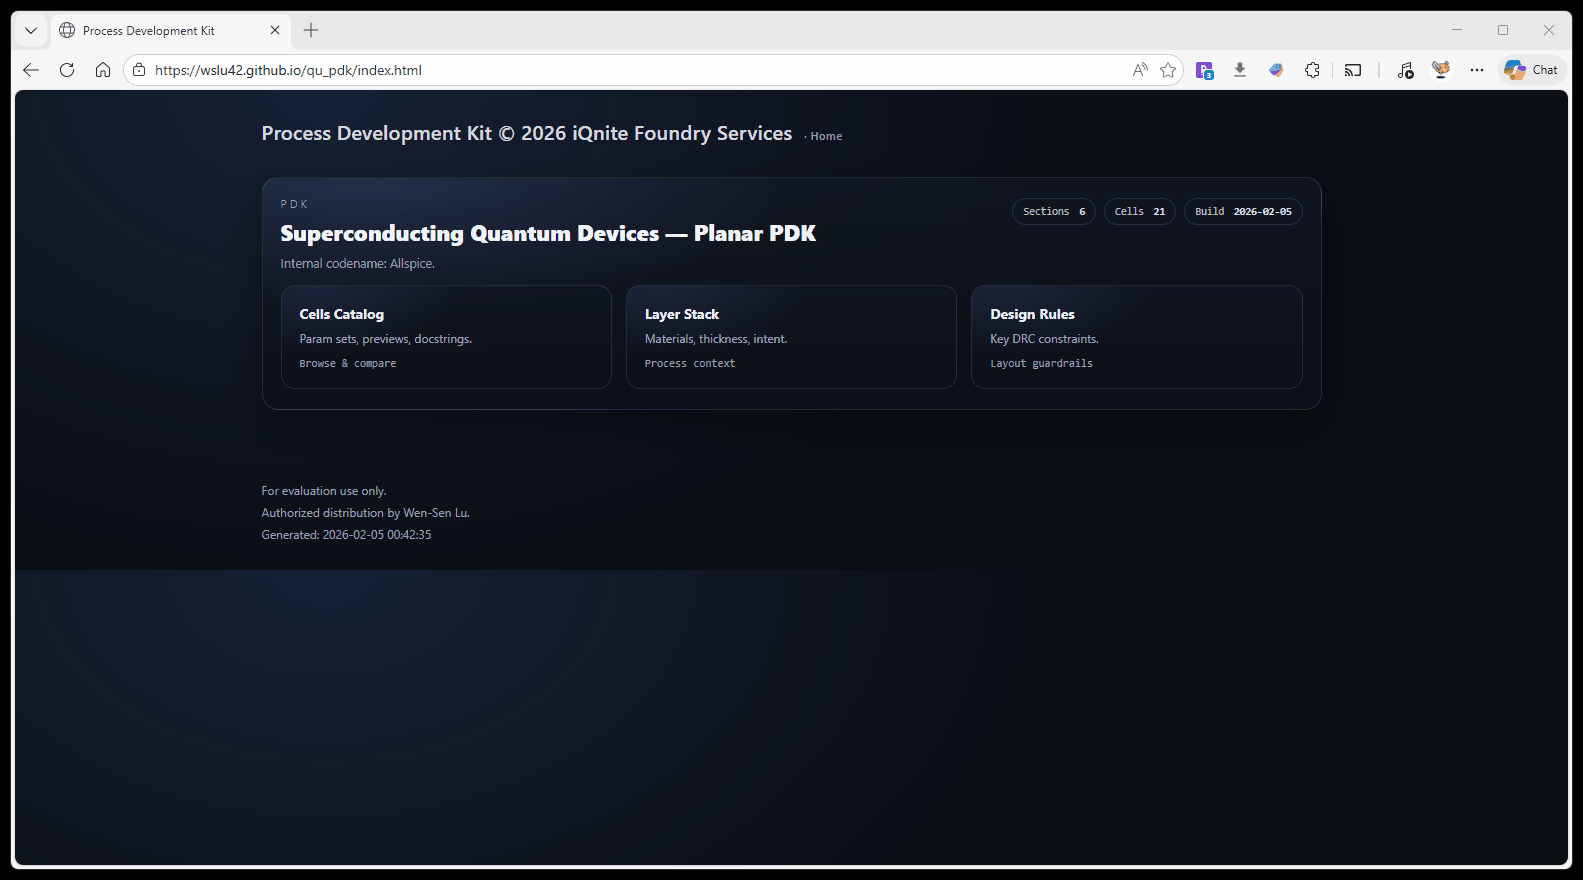This screenshot has width=1583, height=880.
Task: Click the Sections 6 badge
Action: point(1054,212)
